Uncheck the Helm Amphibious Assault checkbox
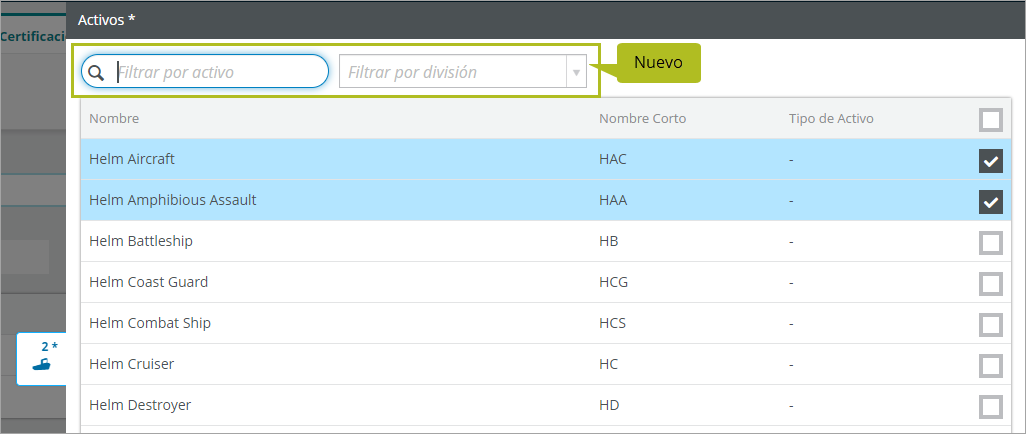The width and height of the screenshot is (1026, 434). [x=991, y=202]
